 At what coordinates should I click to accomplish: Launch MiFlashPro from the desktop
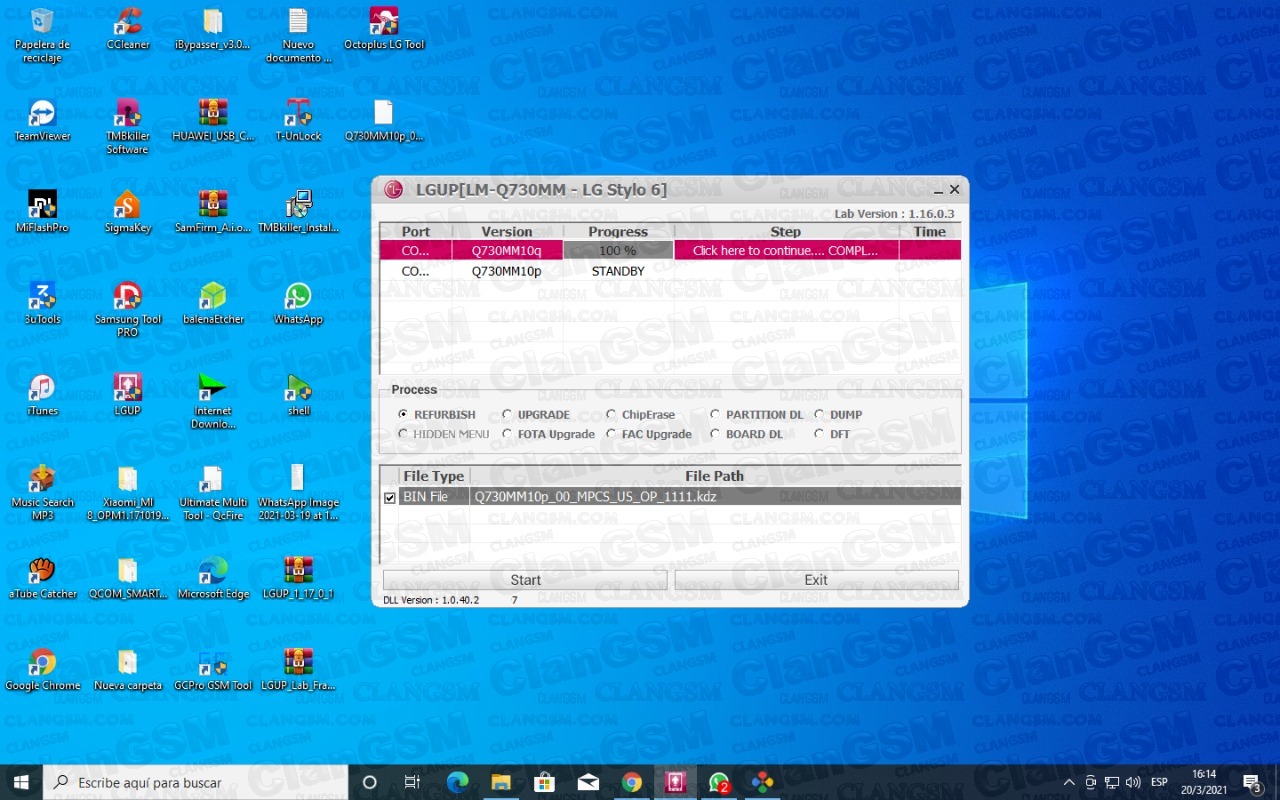coord(42,212)
